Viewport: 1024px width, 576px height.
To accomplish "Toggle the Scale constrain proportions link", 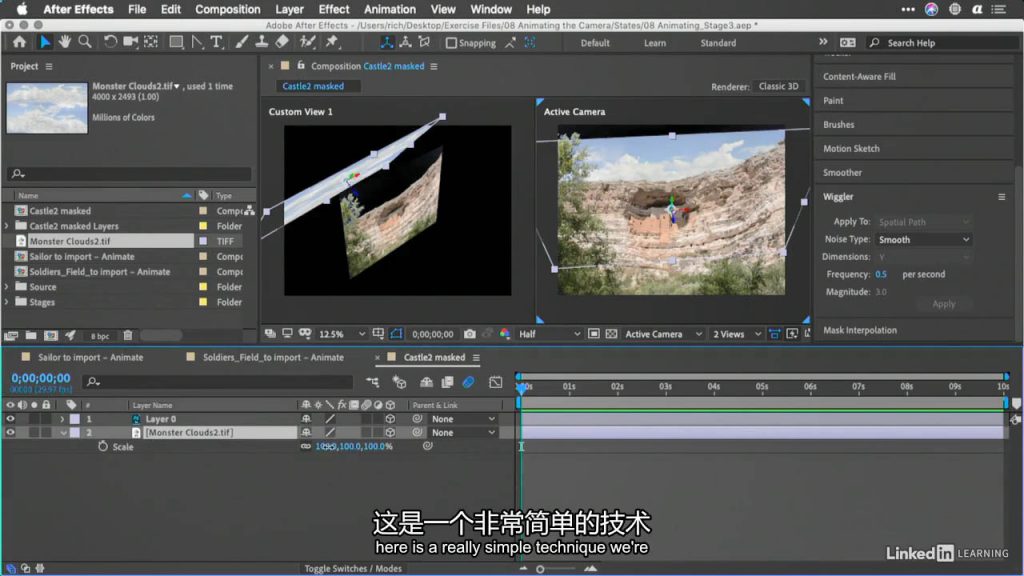I will pyautogui.click(x=306, y=447).
